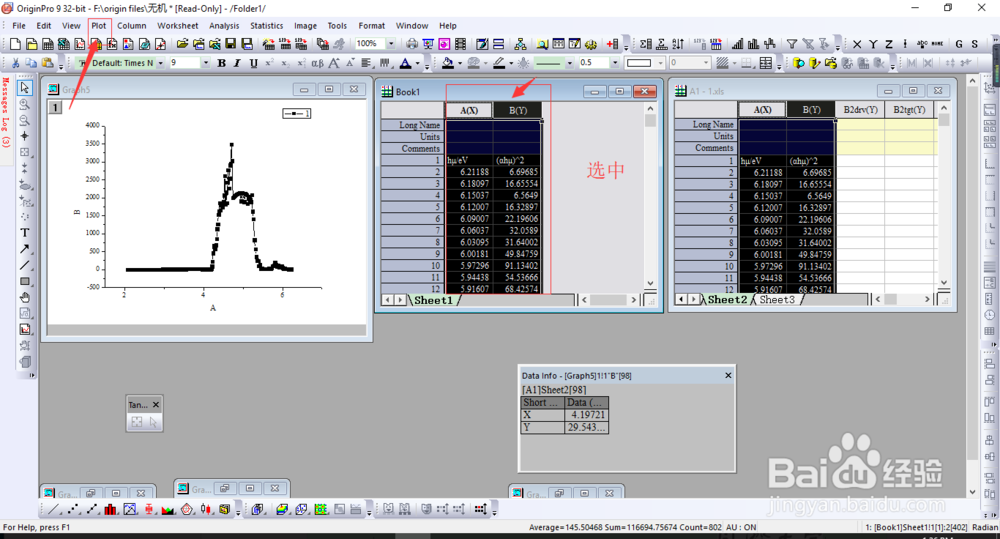Select the Screen Reader crosshair tool
This screenshot has height=539, width=1000.
coord(24,136)
